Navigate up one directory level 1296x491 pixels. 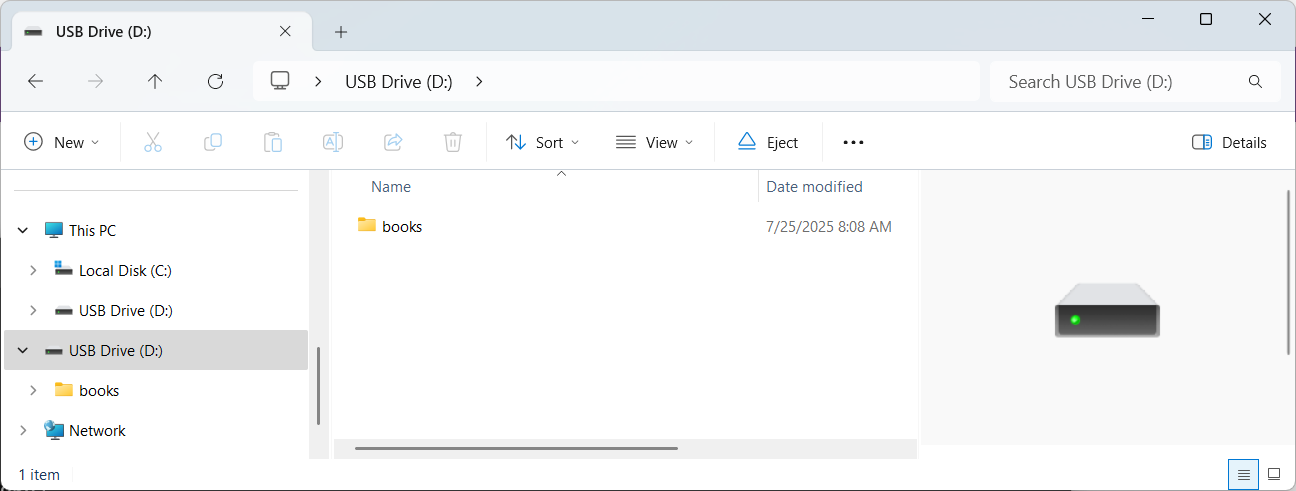point(155,82)
